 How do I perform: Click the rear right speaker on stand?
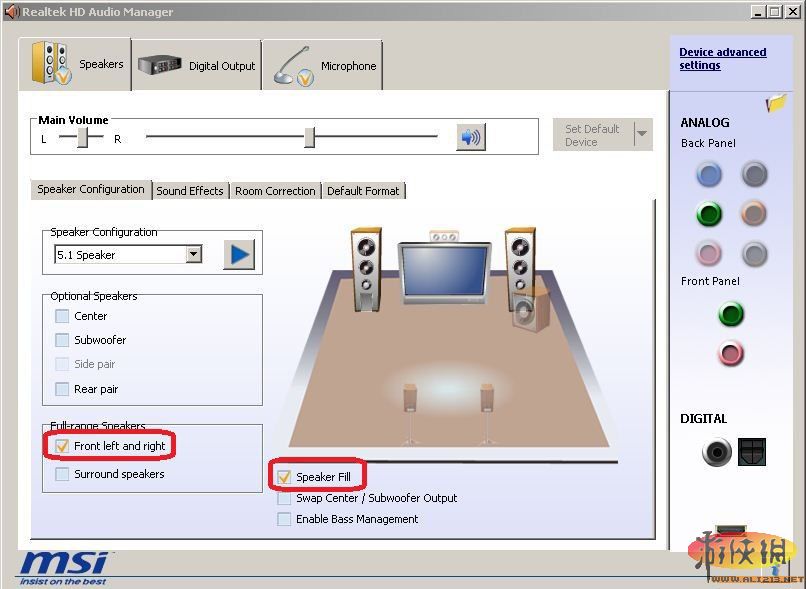pos(487,414)
